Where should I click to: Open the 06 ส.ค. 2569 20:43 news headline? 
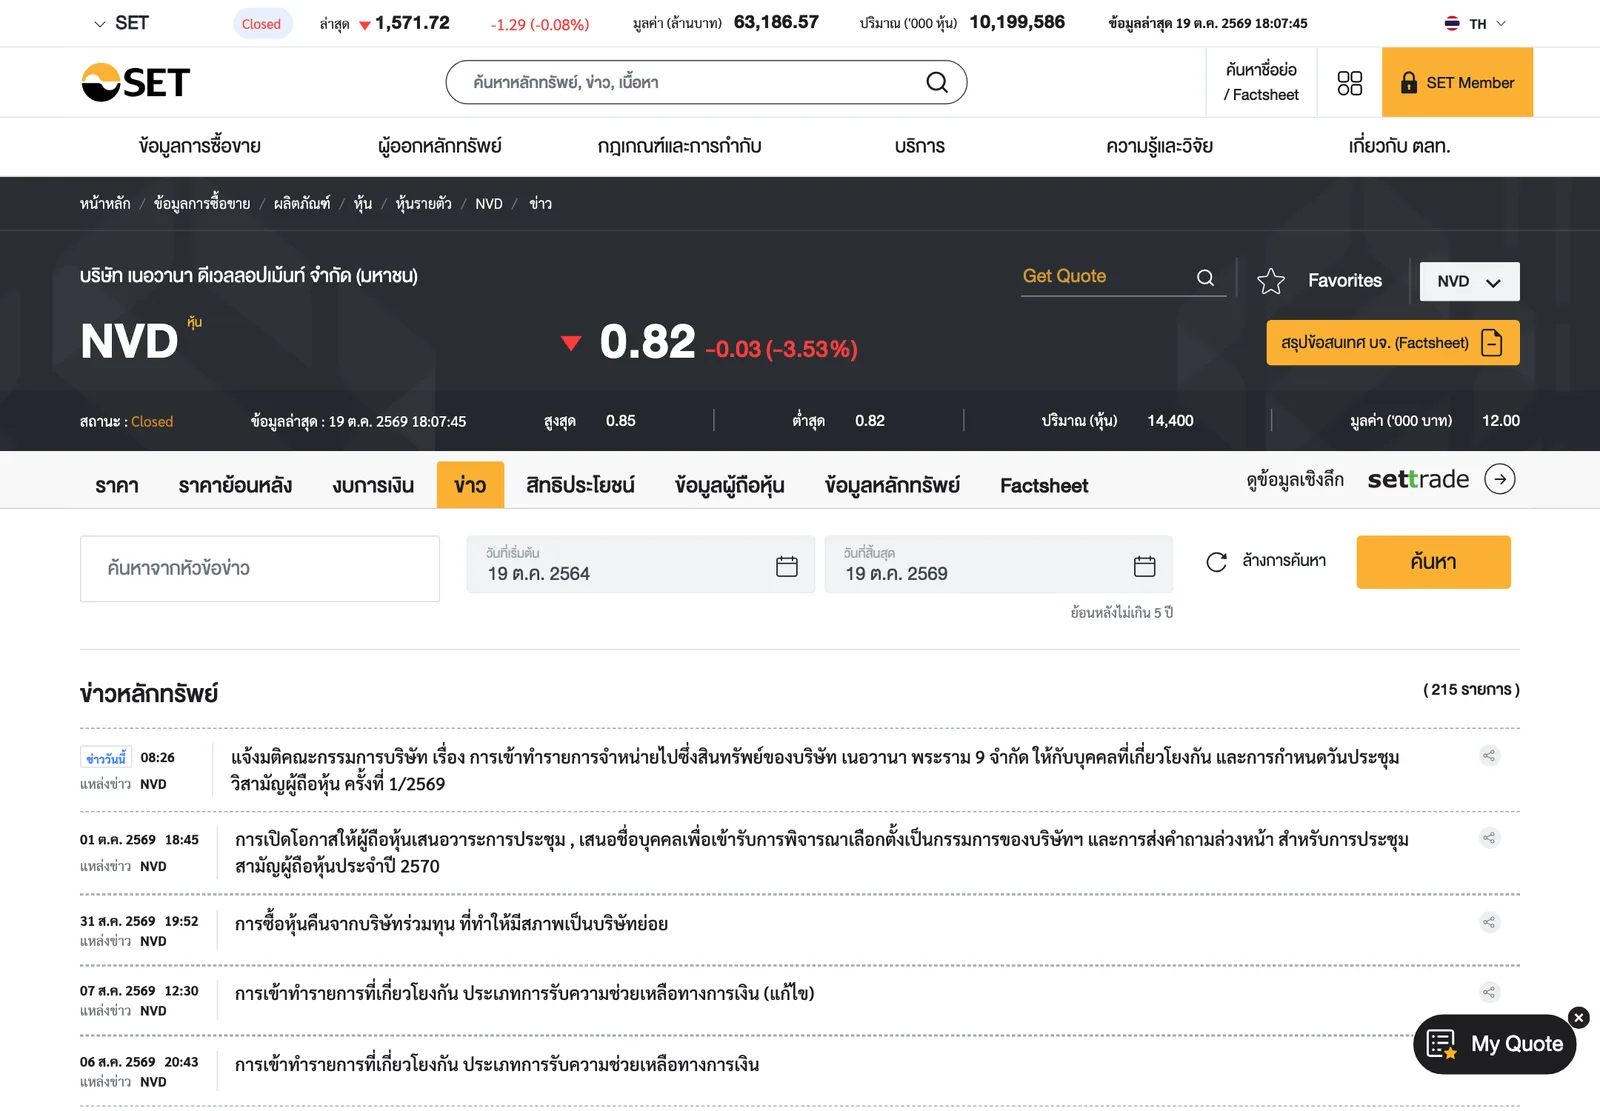tap(497, 1065)
